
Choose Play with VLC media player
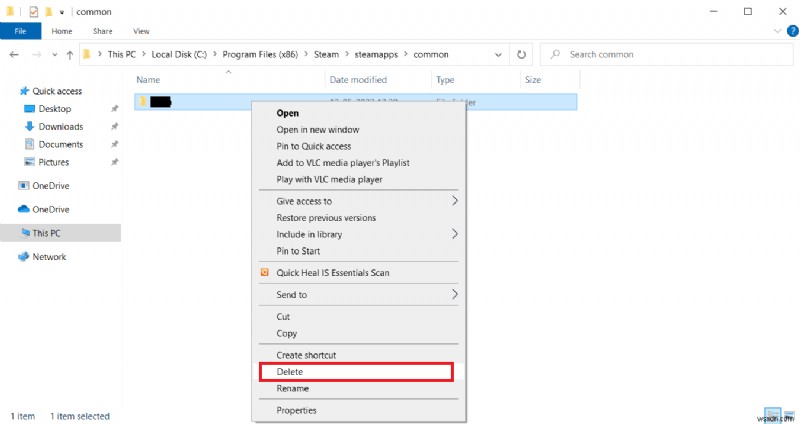(x=329, y=180)
